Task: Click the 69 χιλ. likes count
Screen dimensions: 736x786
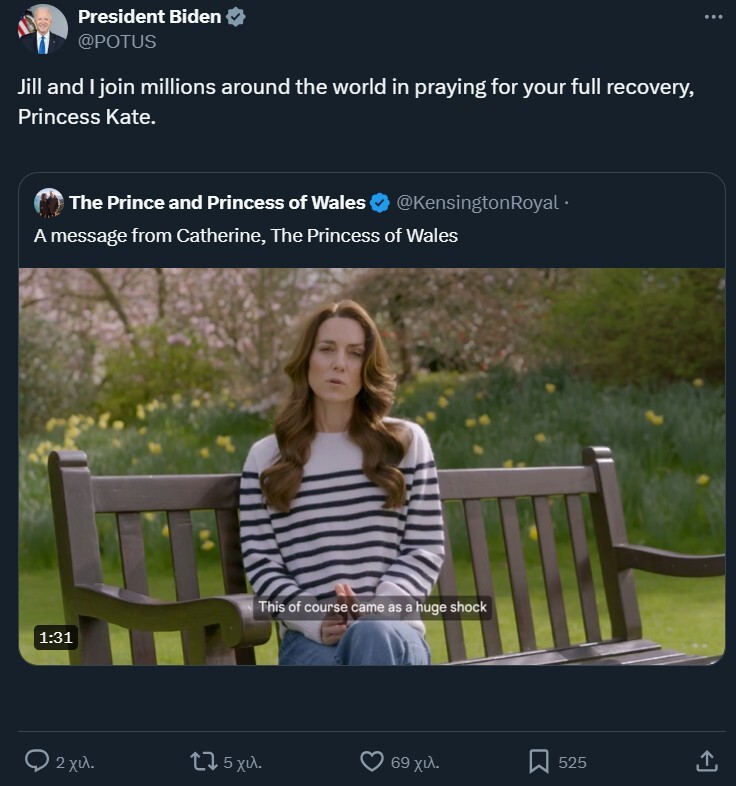Action: point(414,762)
